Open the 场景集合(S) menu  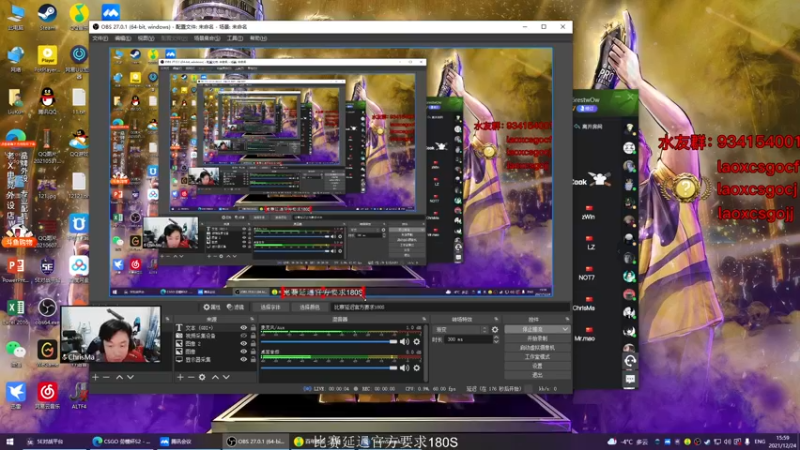click(x=207, y=38)
